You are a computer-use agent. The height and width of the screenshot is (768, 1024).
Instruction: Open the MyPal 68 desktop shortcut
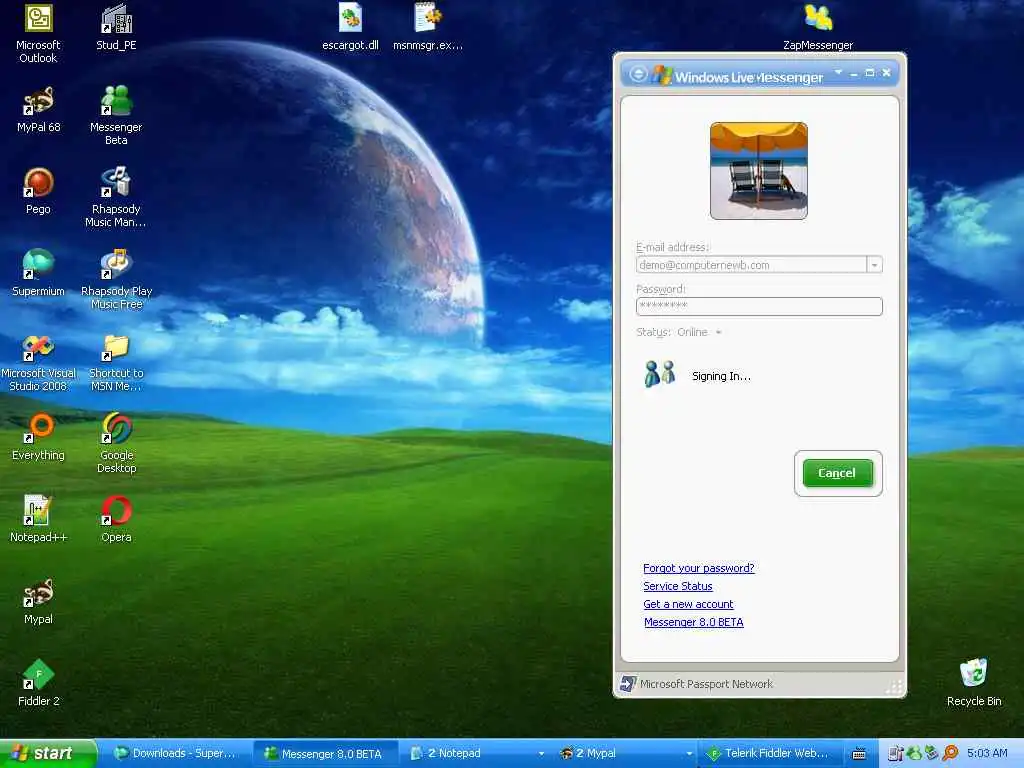[38, 109]
